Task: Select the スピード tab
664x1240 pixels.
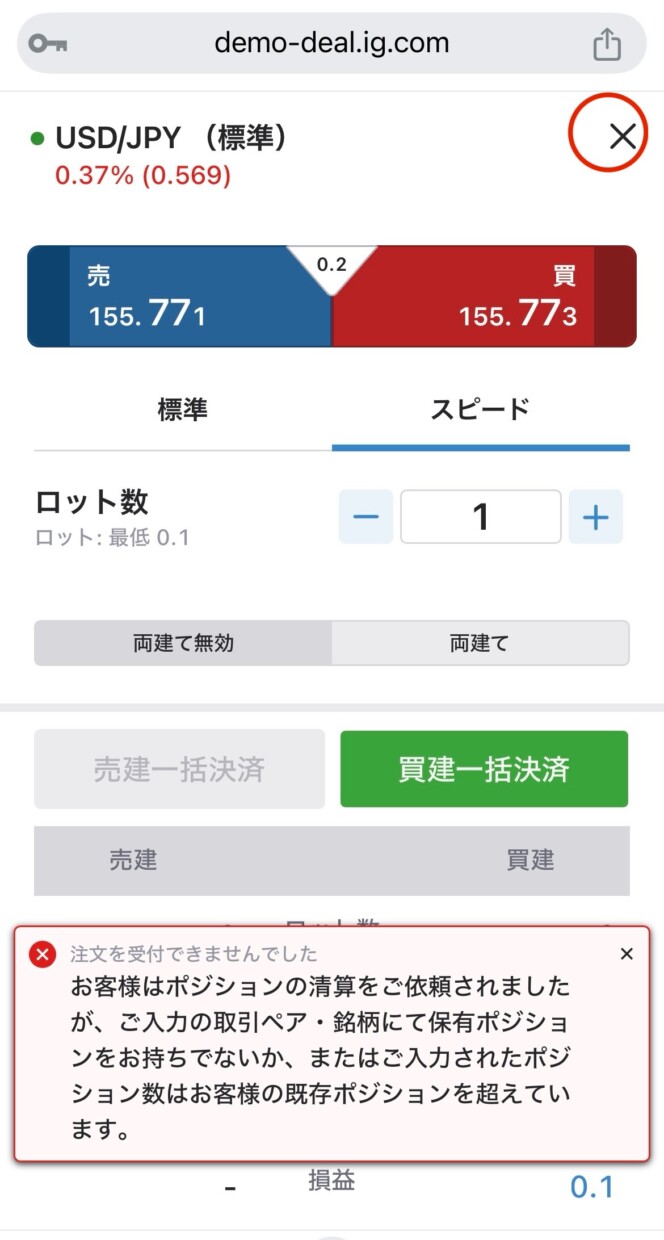Action: tap(480, 409)
